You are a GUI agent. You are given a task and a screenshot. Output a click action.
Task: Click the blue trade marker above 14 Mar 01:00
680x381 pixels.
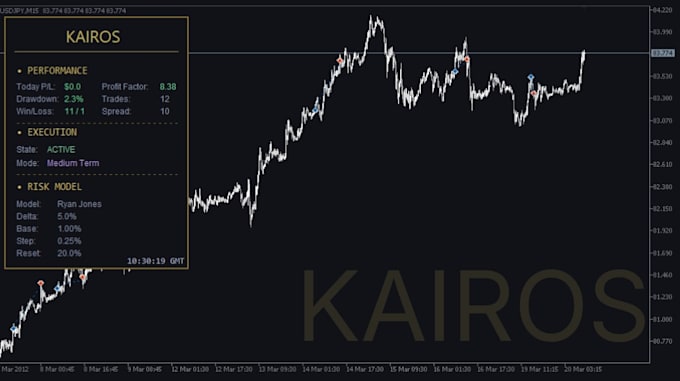pyautogui.click(x=315, y=110)
